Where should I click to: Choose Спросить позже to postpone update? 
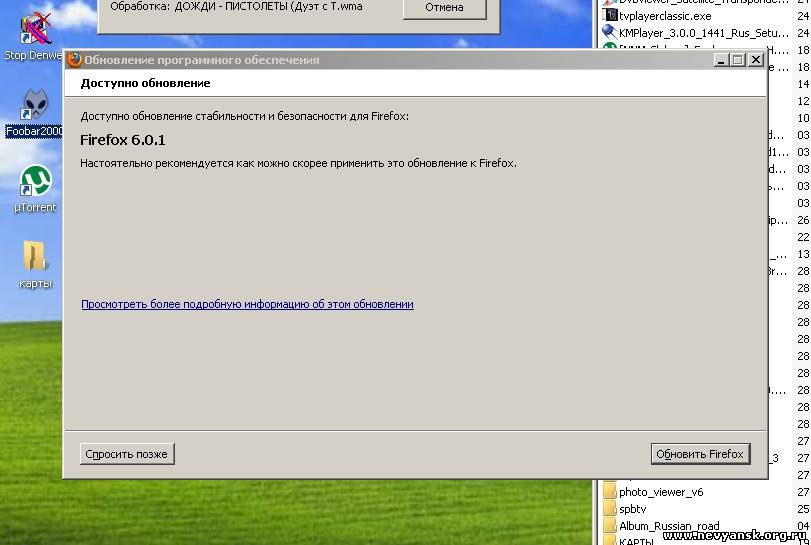tap(127, 454)
